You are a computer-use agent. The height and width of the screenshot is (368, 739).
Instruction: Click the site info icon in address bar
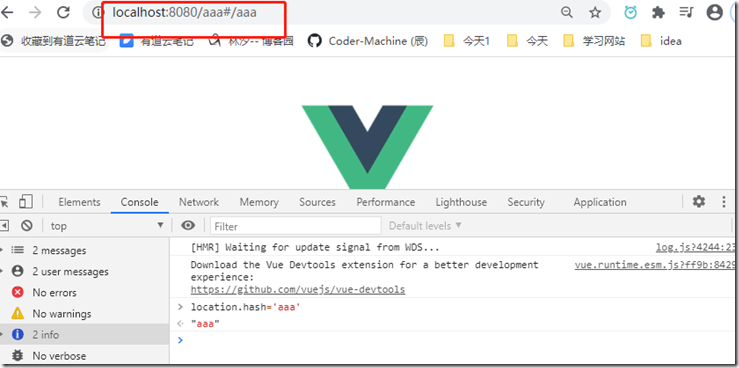point(98,13)
